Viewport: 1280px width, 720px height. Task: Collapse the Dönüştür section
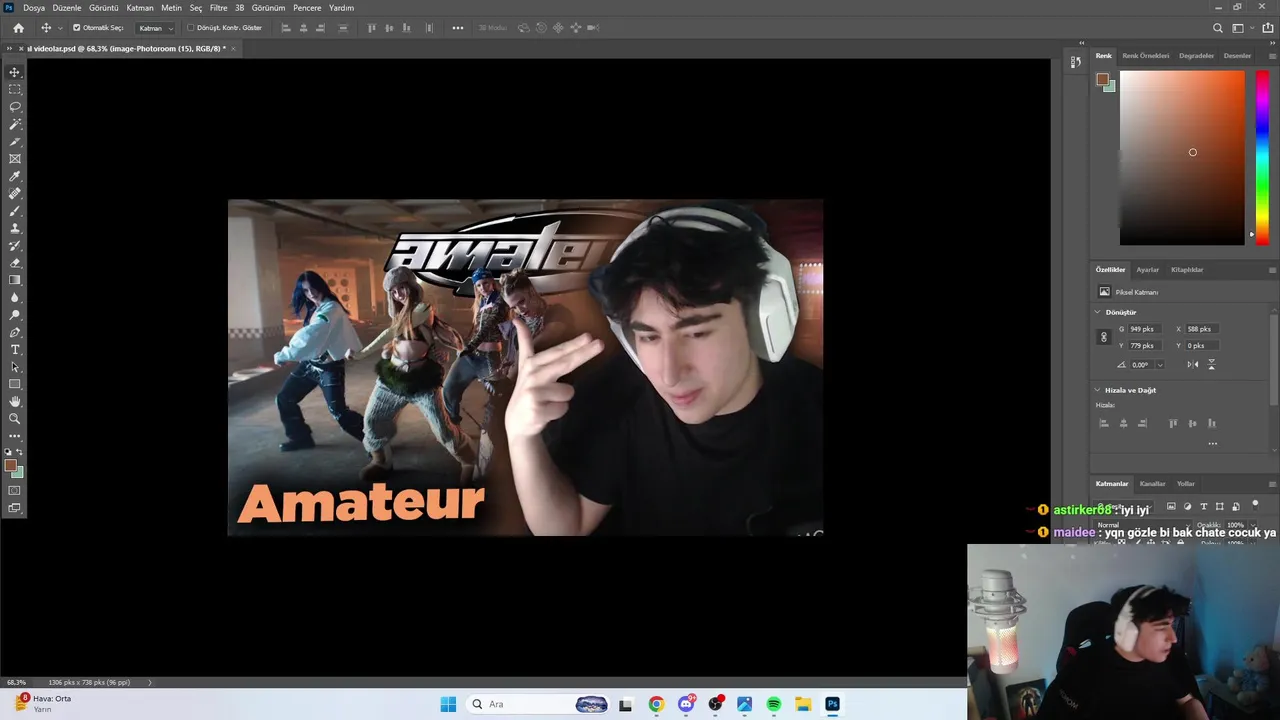coord(1097,312)
